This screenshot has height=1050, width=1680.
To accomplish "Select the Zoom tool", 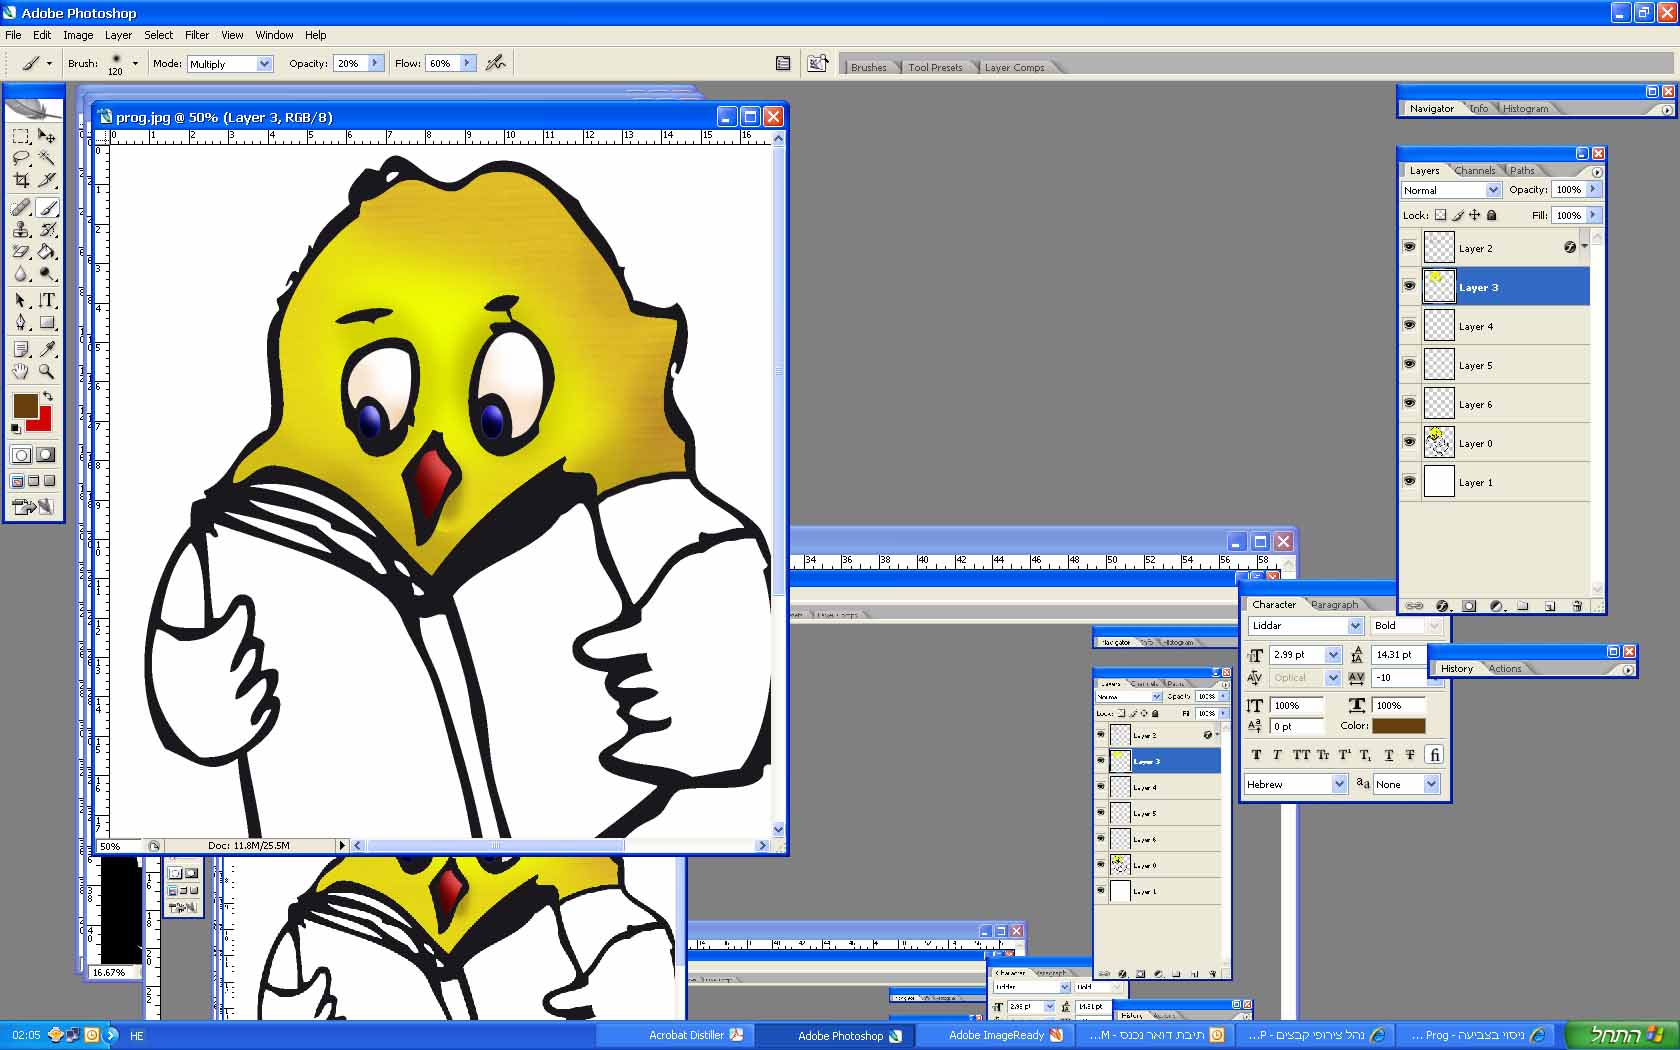I will (47, 371).
